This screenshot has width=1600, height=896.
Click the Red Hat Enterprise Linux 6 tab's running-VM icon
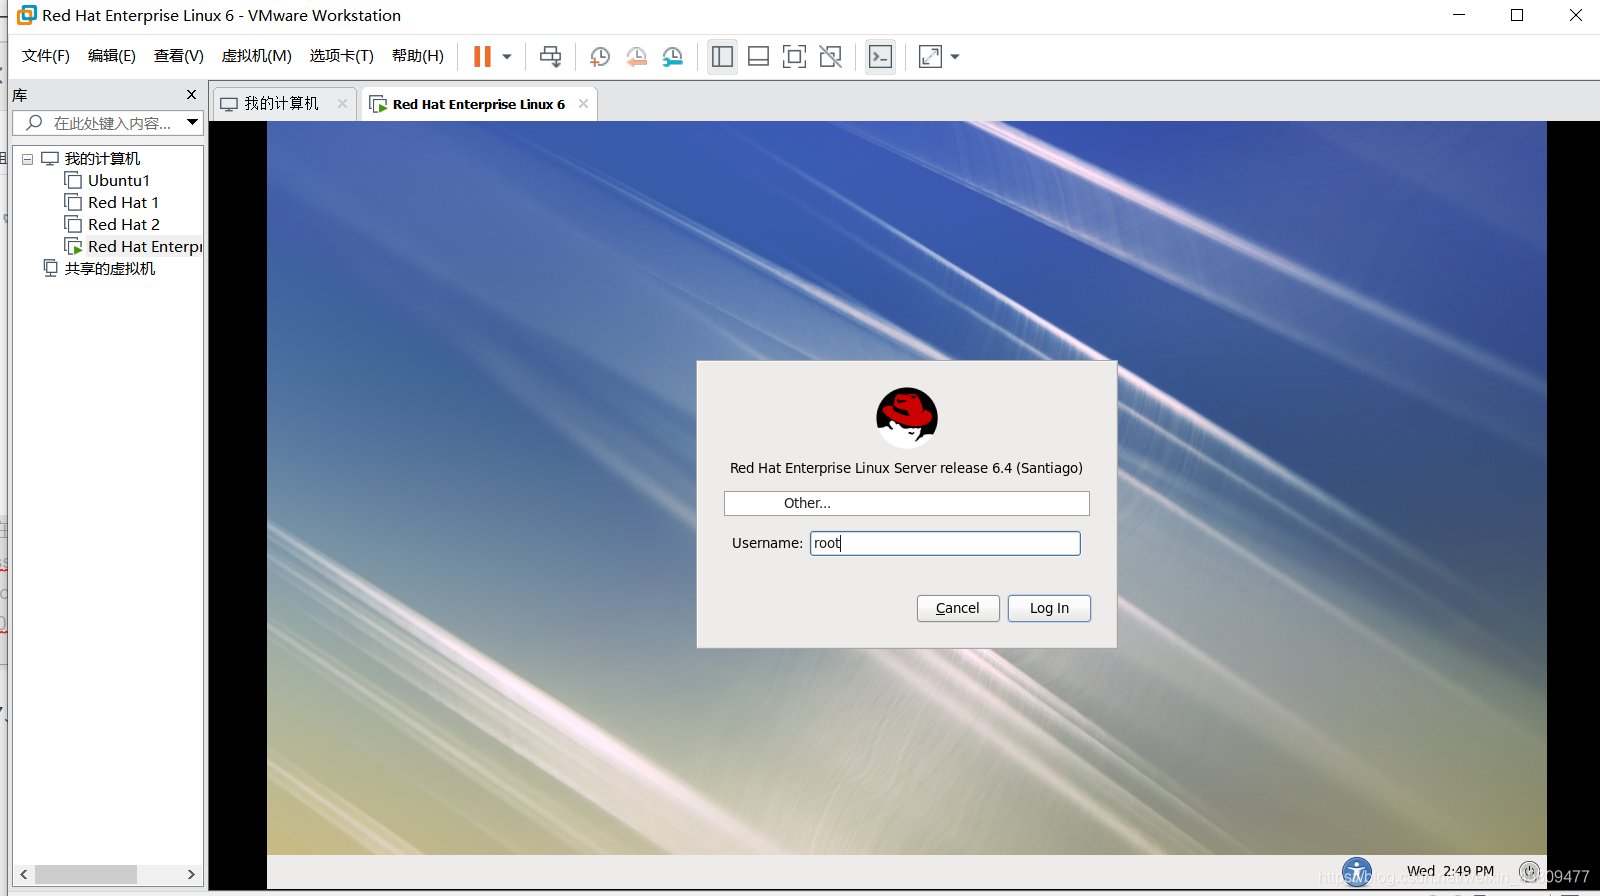378,104
